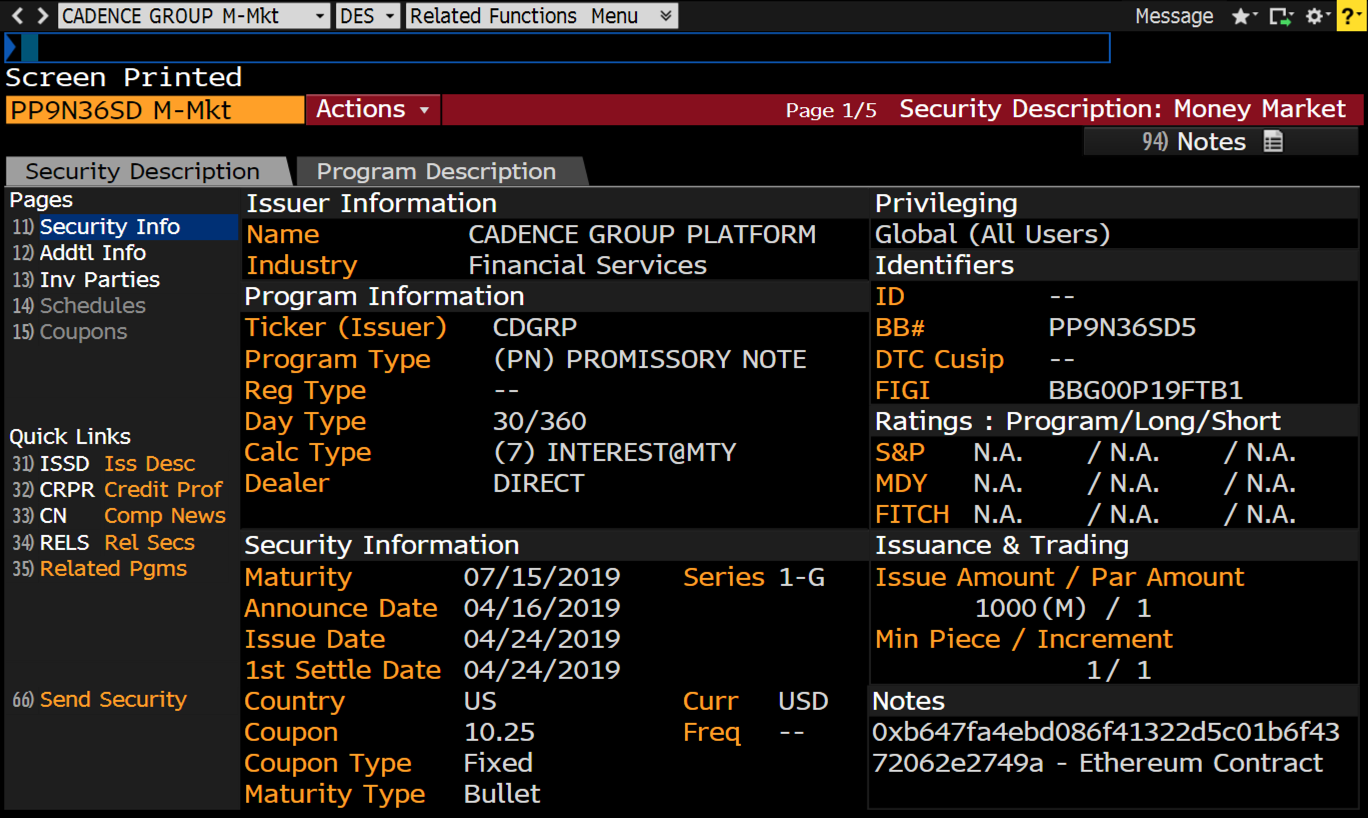
Task: Click the back navigation arrow
Action: [16, 16]
